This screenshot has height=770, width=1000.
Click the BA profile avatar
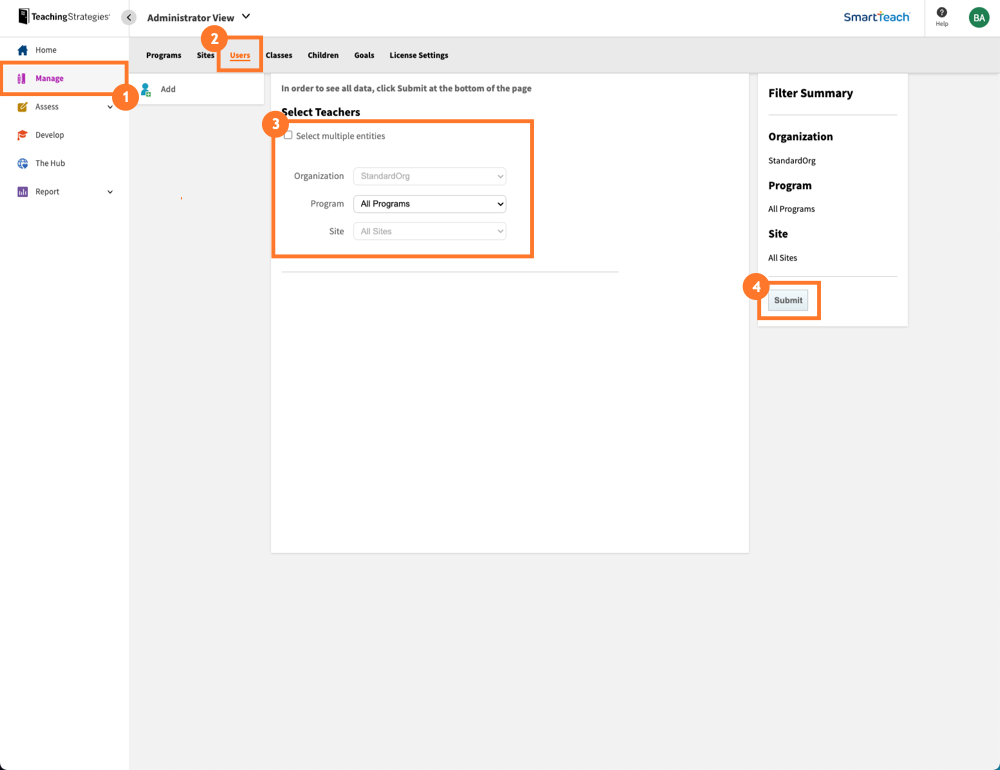click(979, 17)
